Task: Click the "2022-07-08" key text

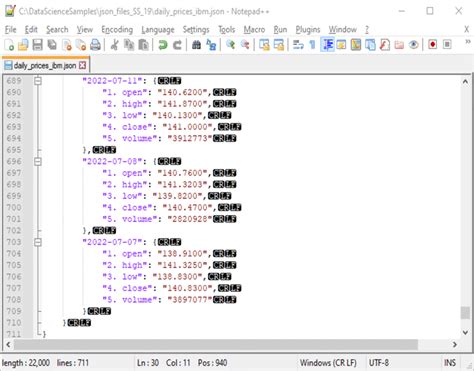Action: tap(114, 162)
